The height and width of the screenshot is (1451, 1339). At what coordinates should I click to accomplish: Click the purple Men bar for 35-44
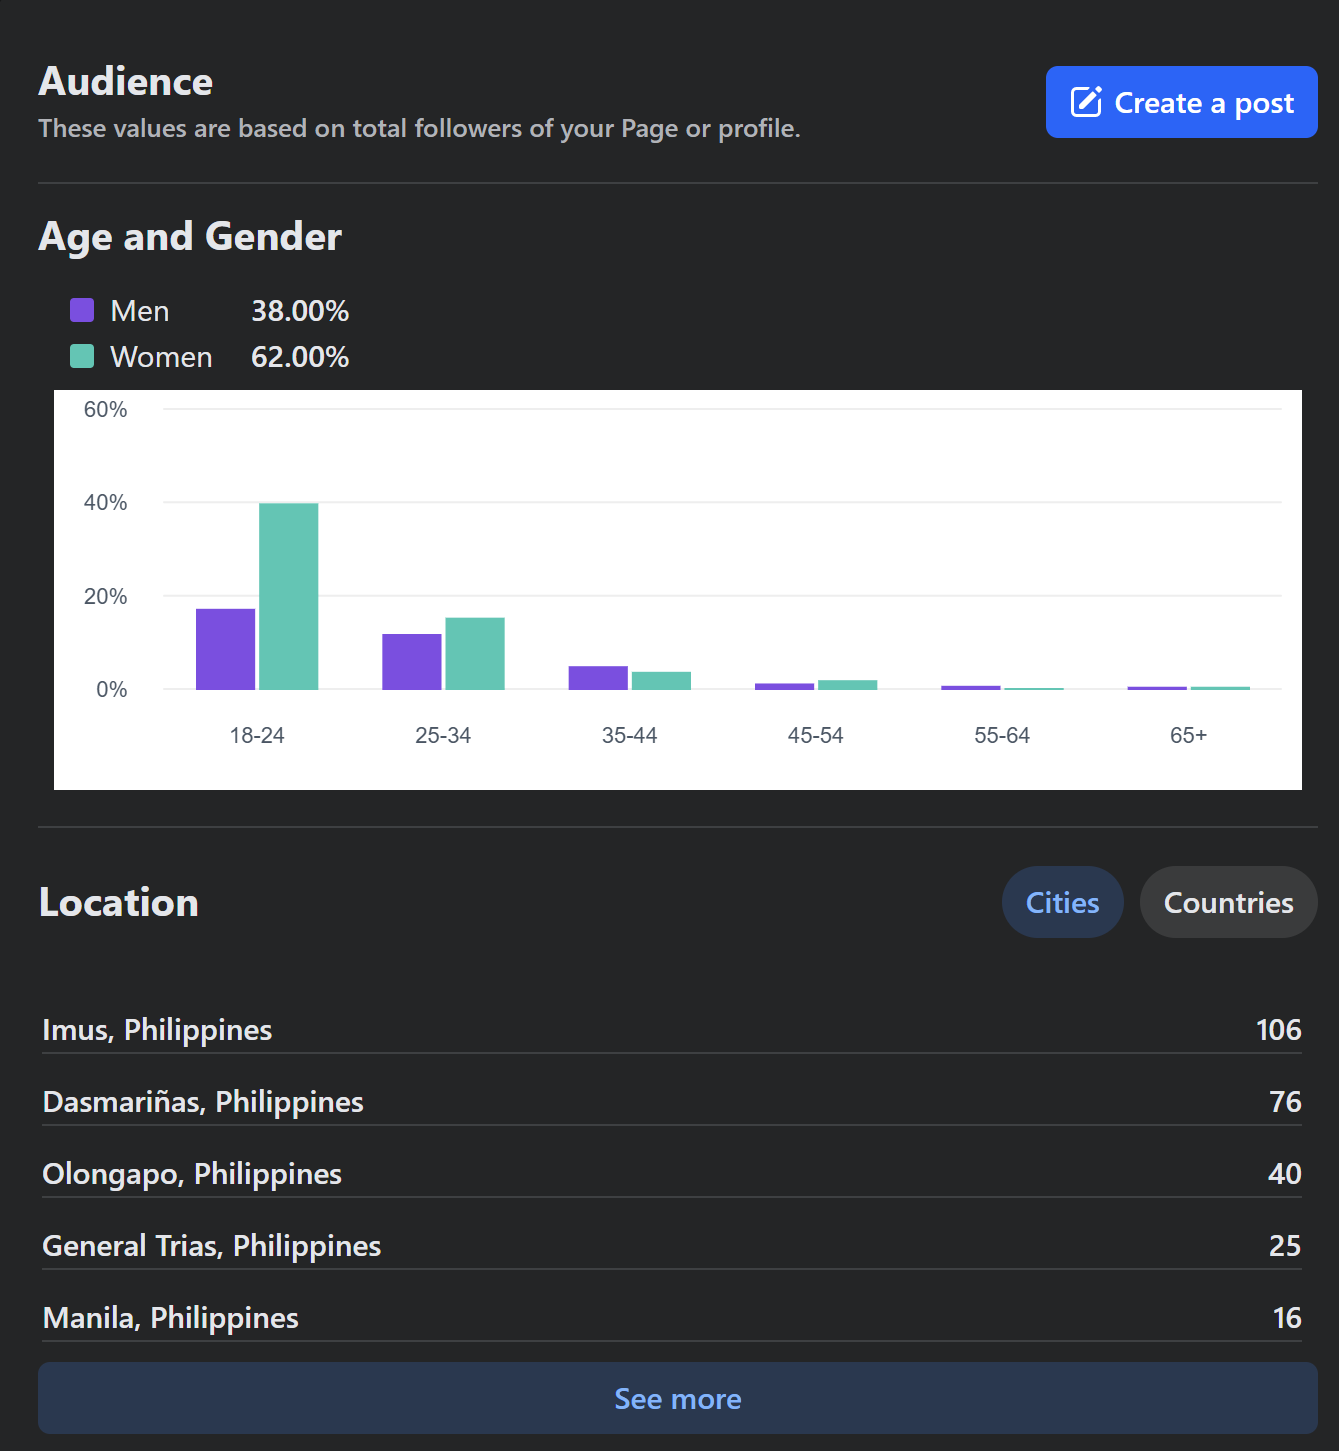(x=598, y=678)
